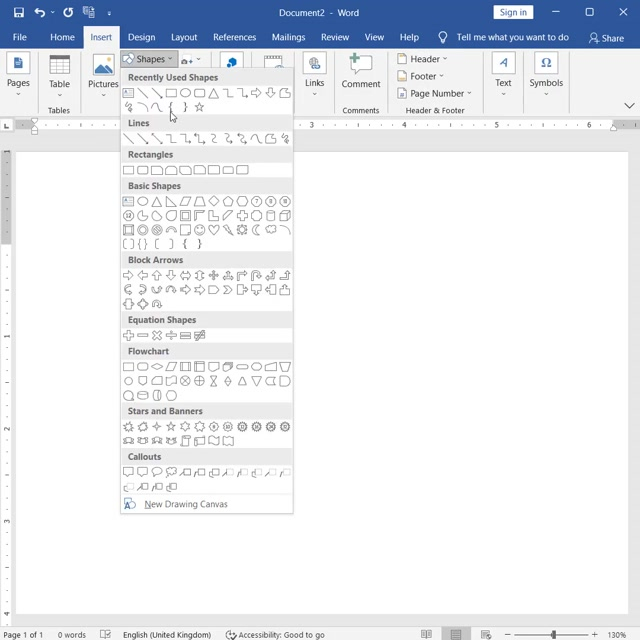
Task: Pick the heart shape in Basic Shapes
Action: tap(214, 230)
